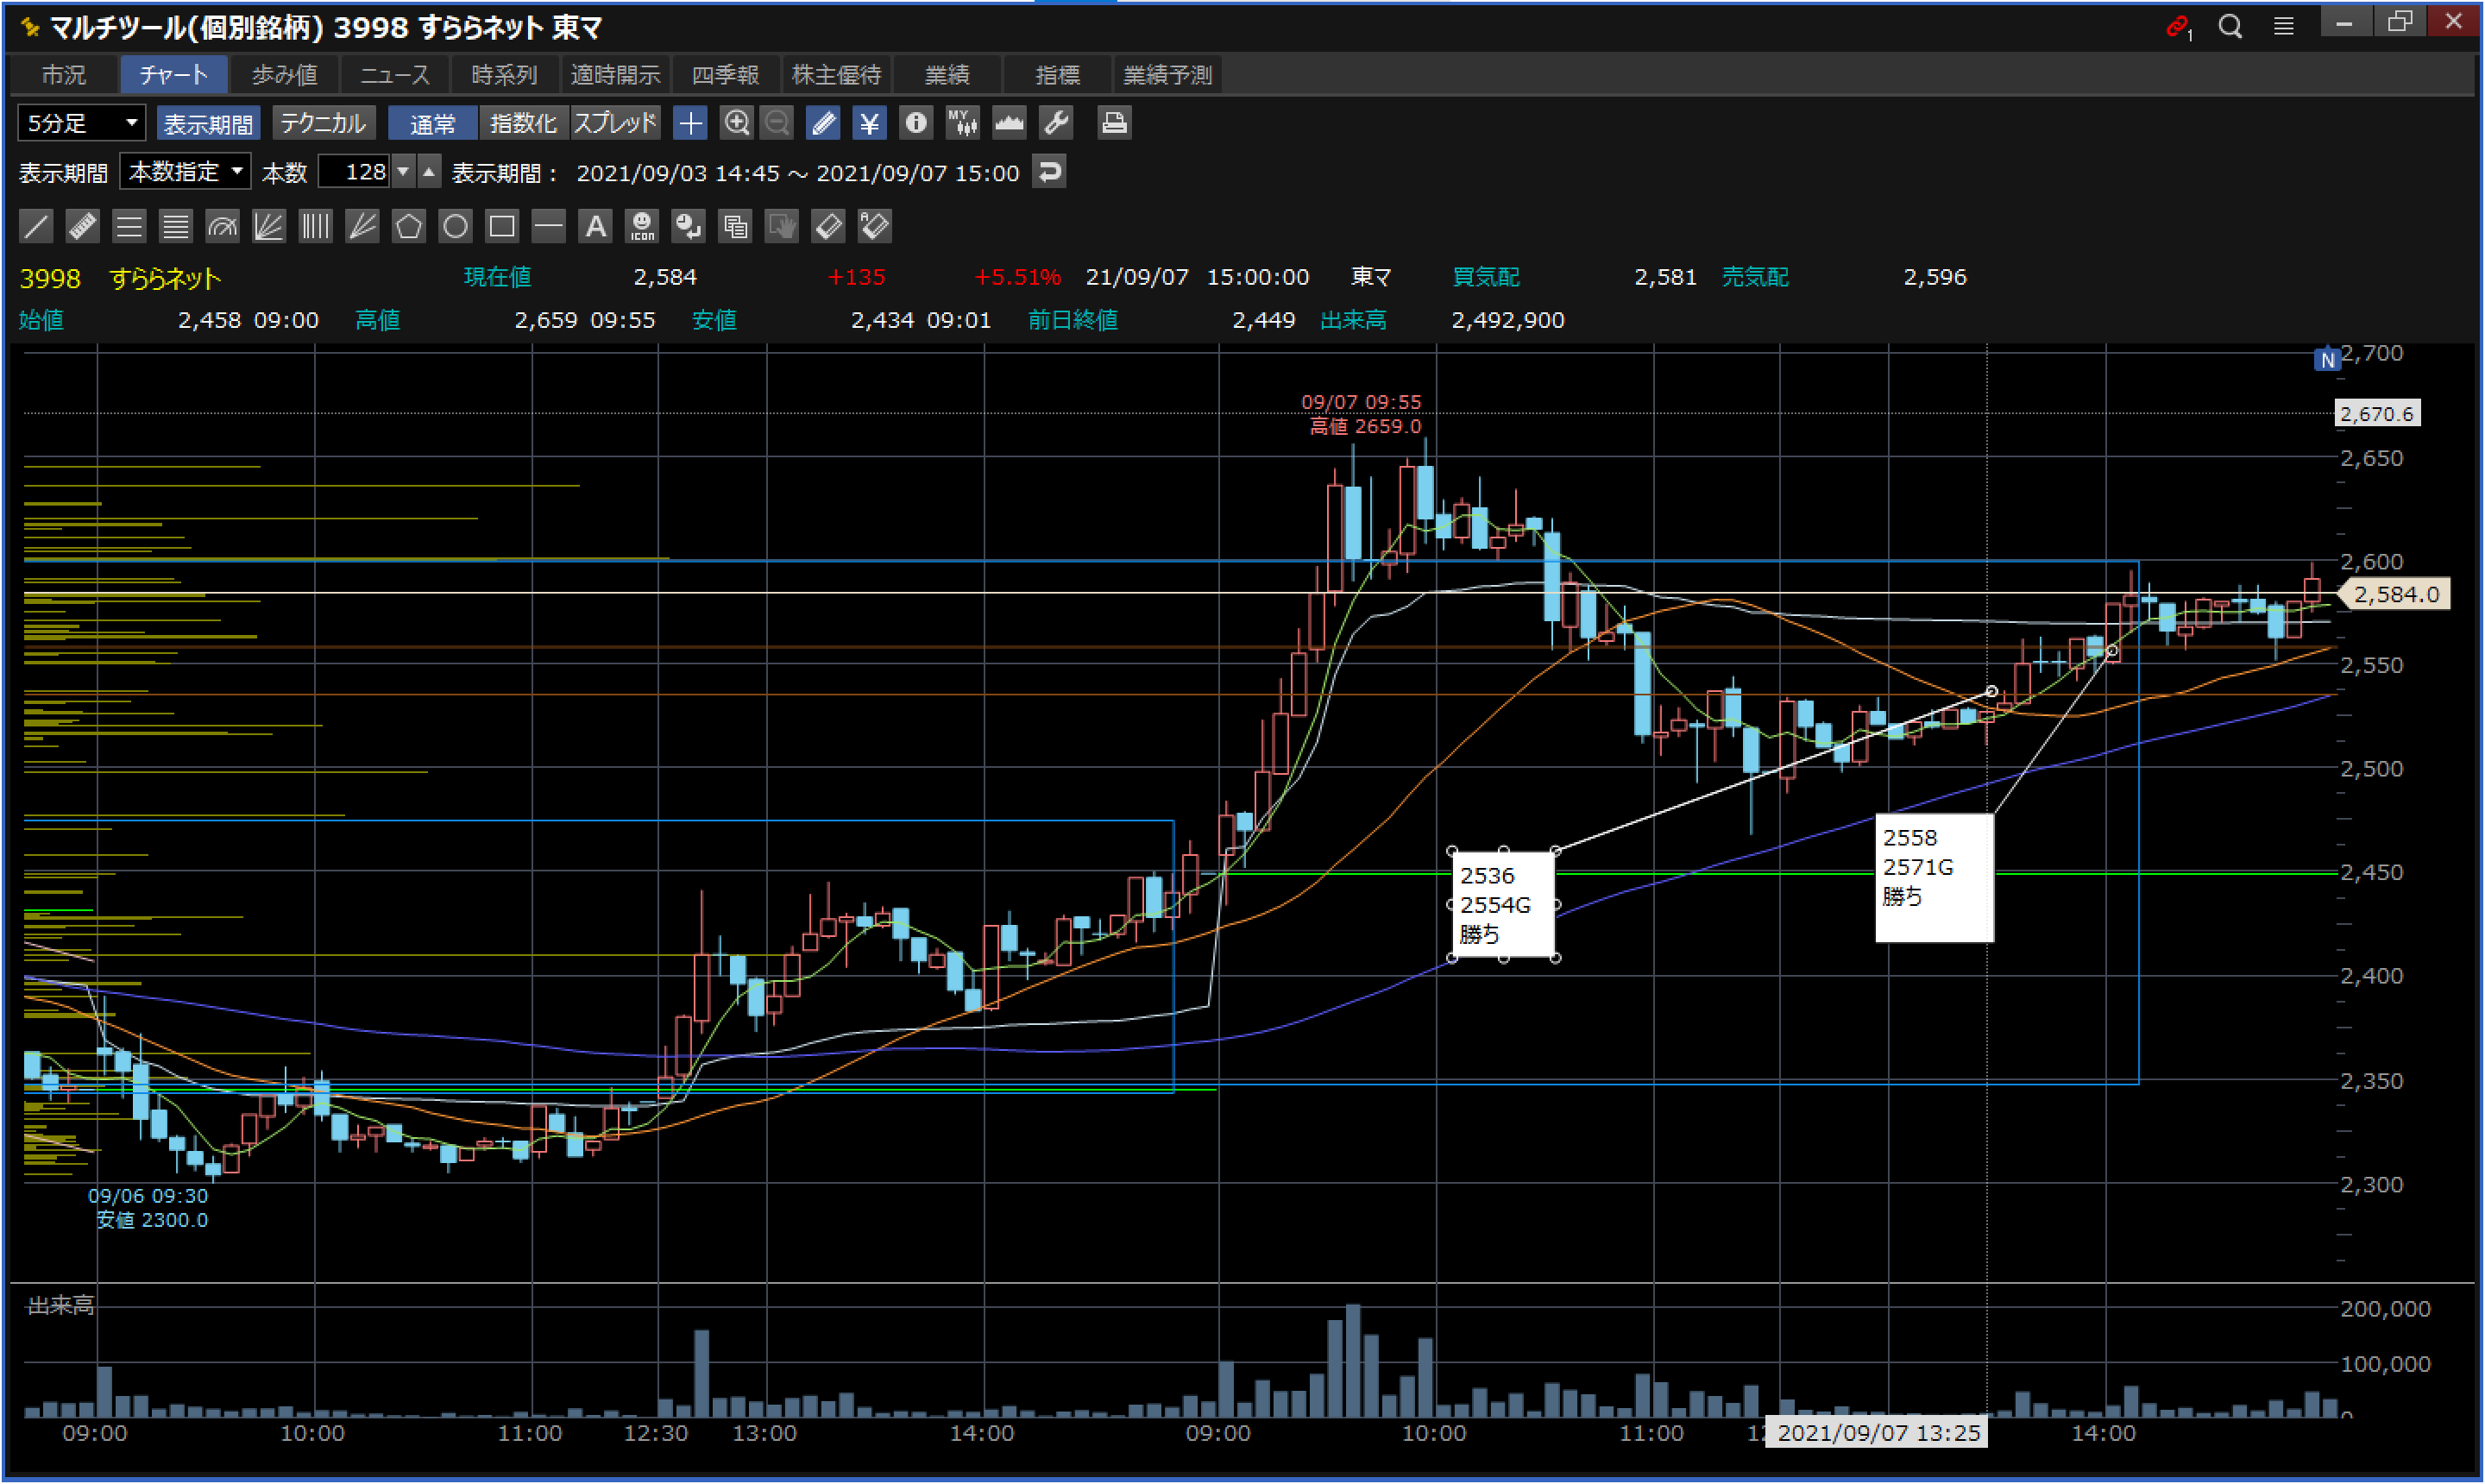This screenshot has width=2485, height=1484.
Task: Expand the 本数指定 period type dropdown
Action: (186, 172)
